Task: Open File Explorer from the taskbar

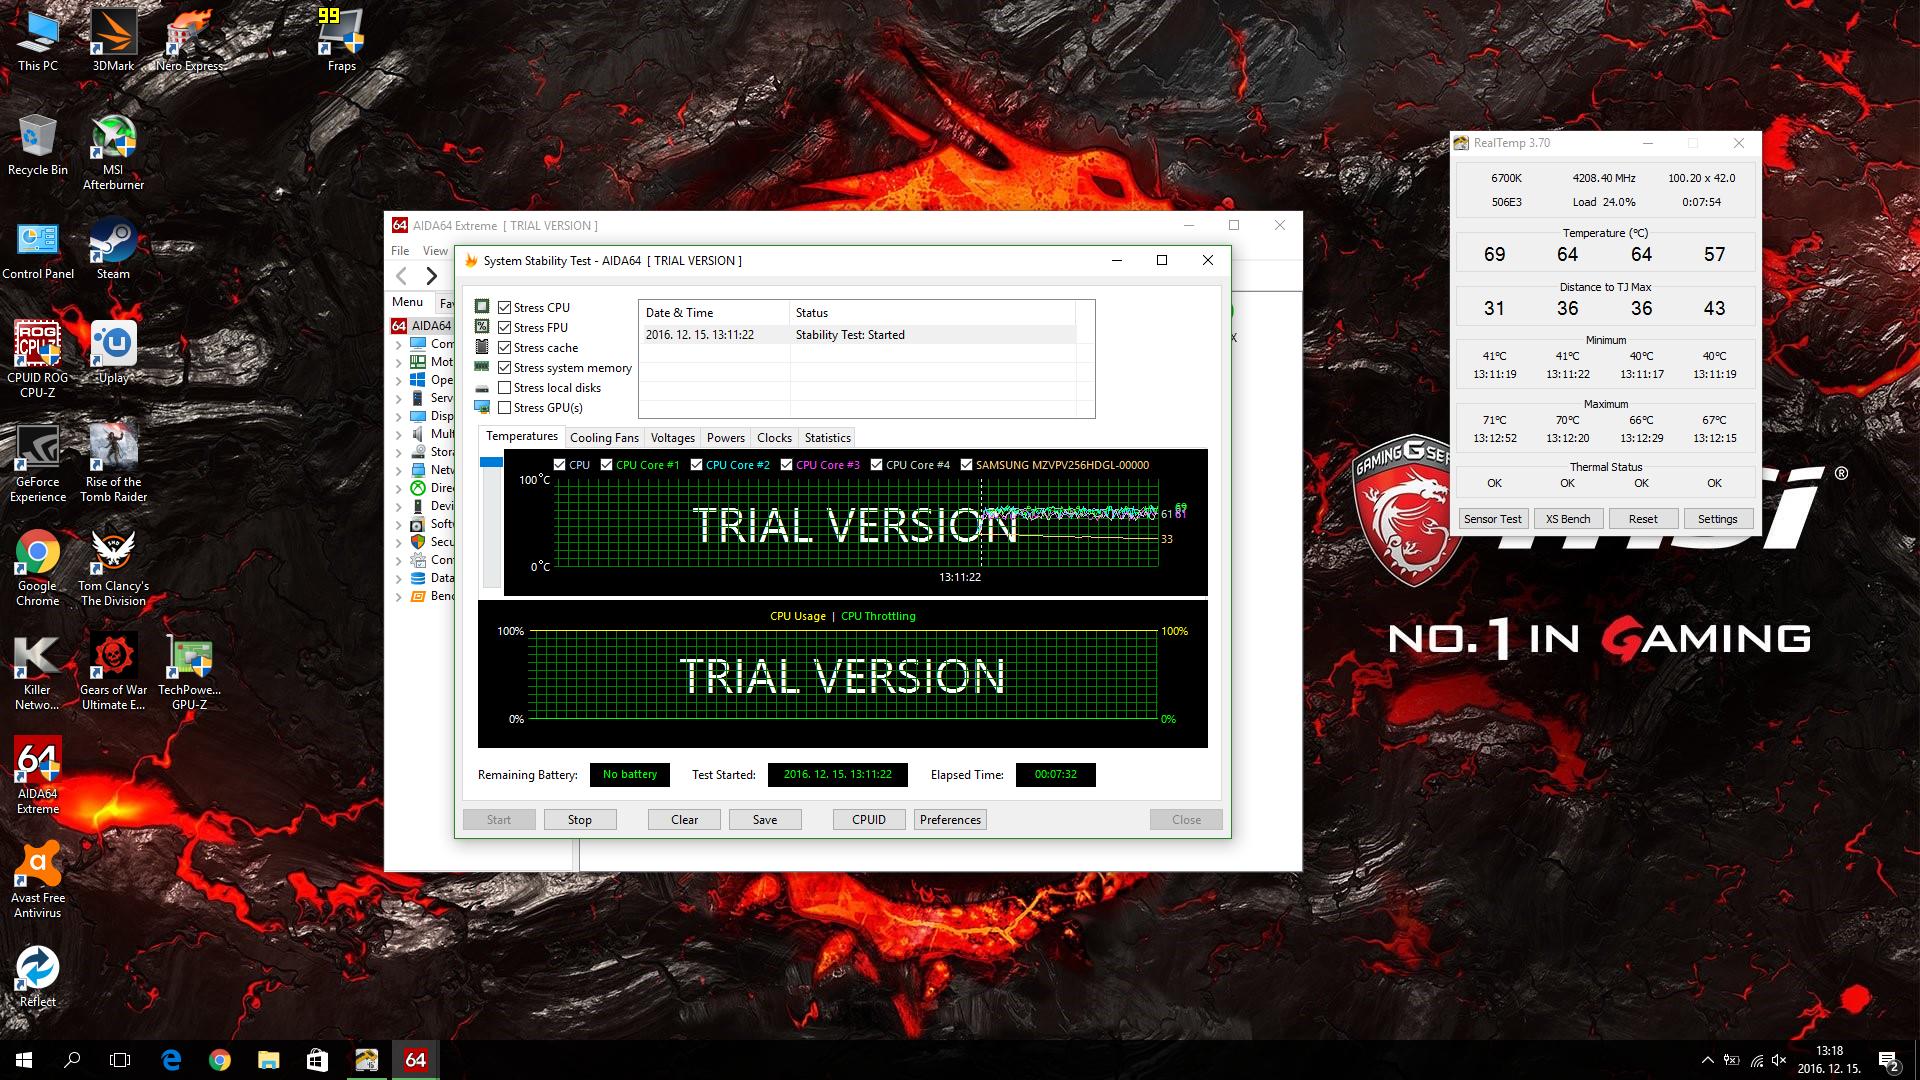Action: tap(269, 1060)
